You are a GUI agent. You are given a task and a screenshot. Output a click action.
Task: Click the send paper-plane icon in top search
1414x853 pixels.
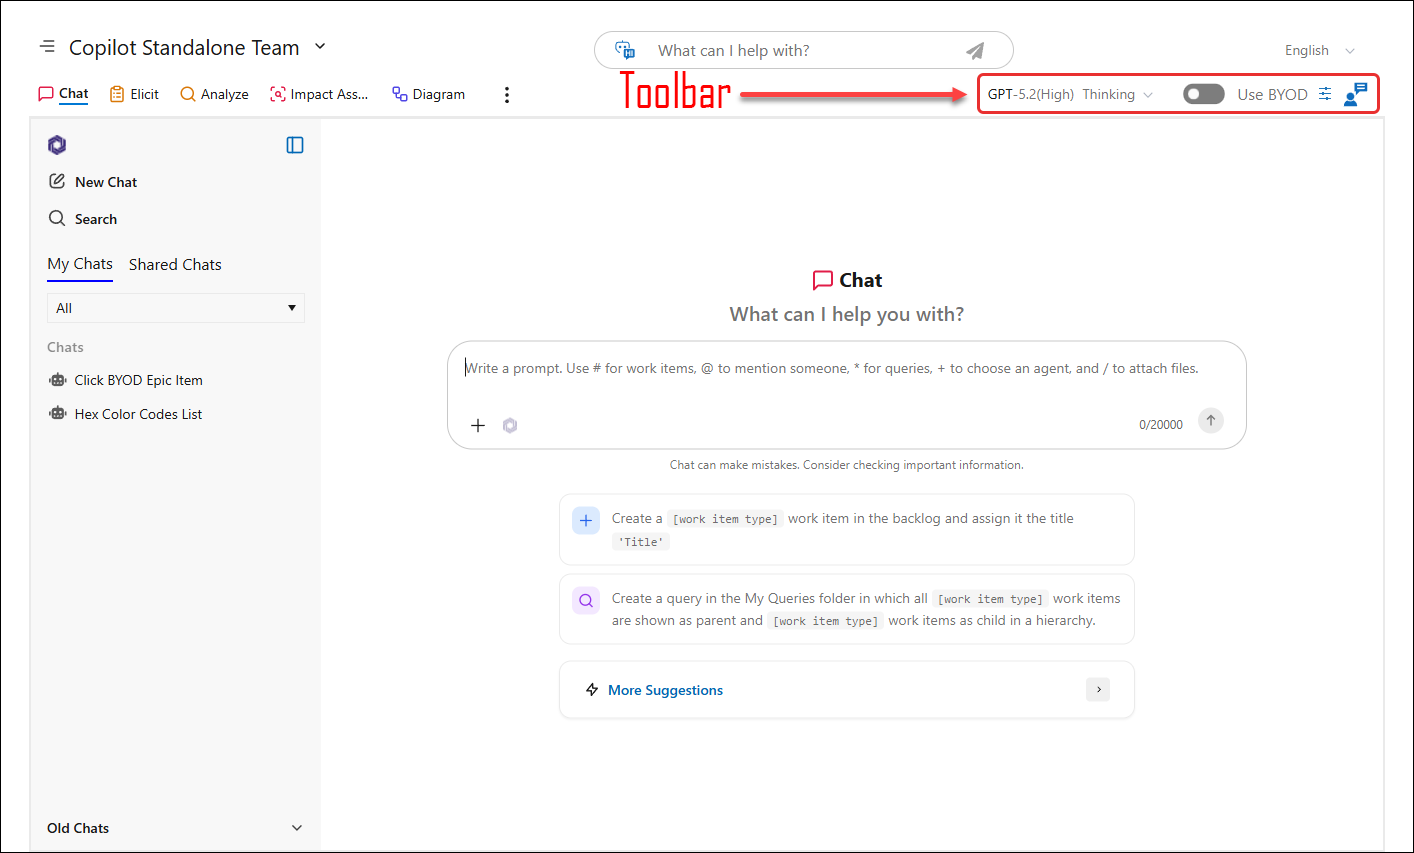pos(975,51)
